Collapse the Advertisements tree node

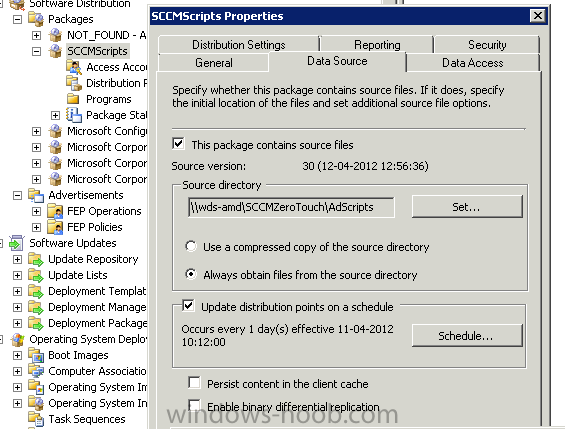(x=17, y=195)
